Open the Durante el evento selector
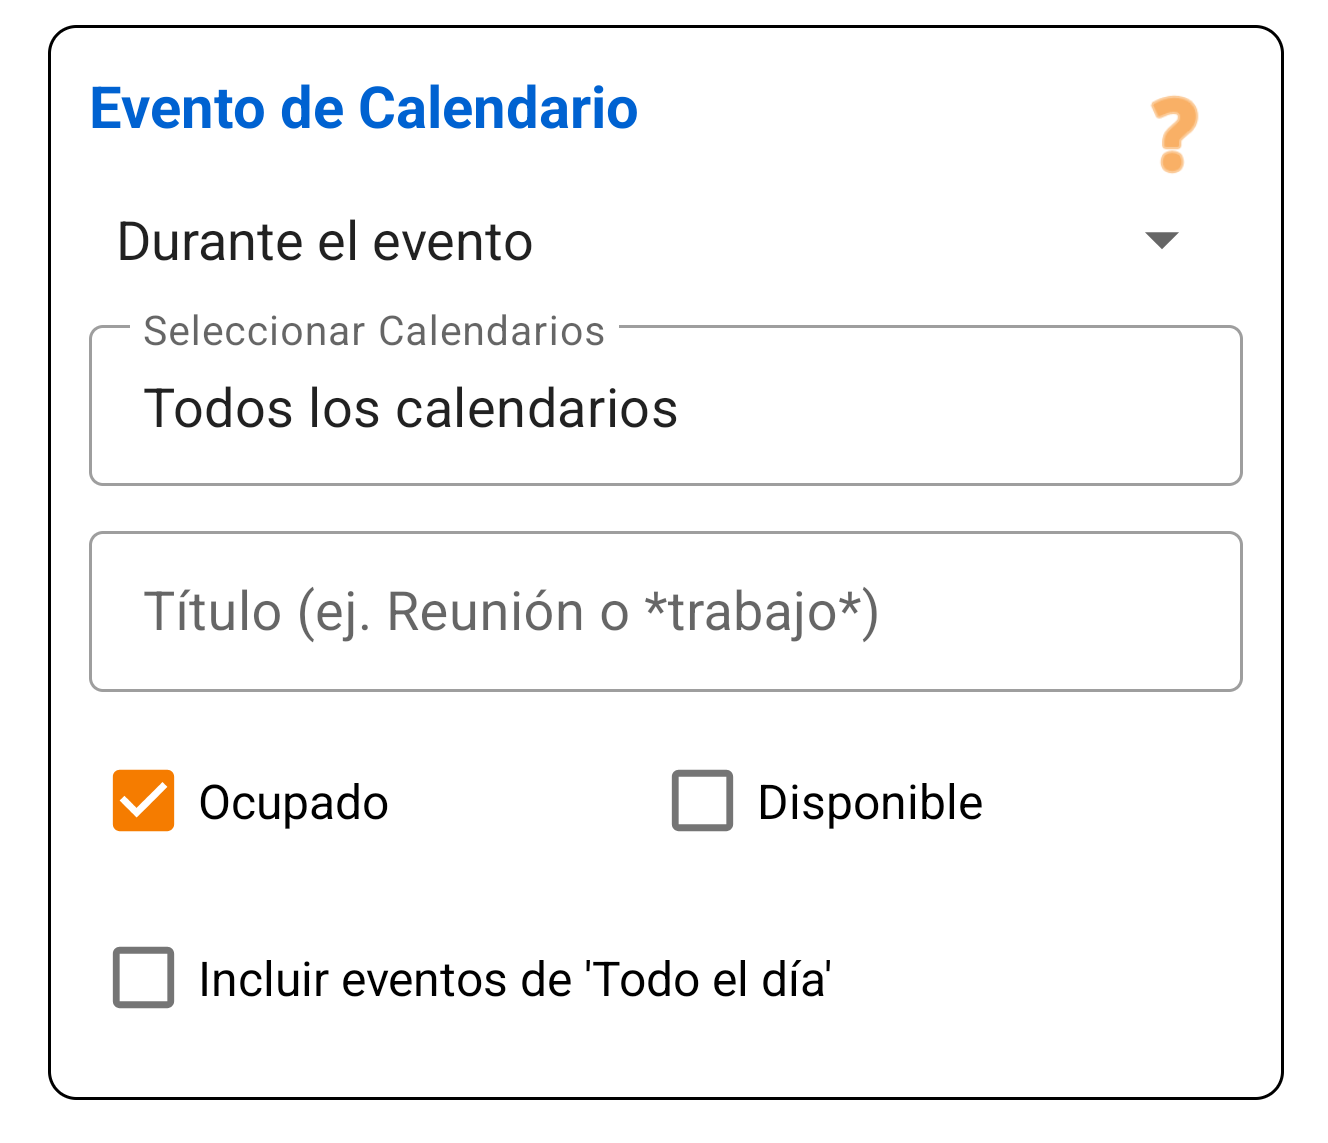 point(640,240)
